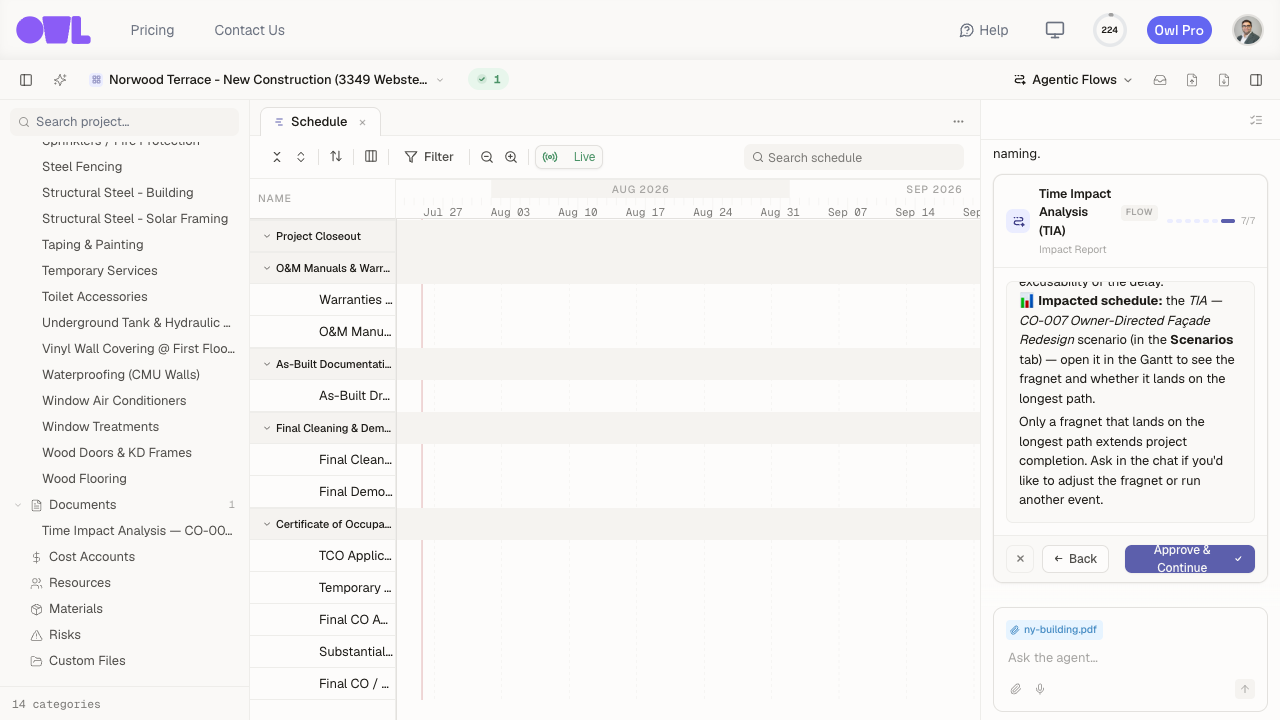The height and width of the screenshot is (720, 1280).
Task: Select the Schedule tab
Action: (319, 122)
